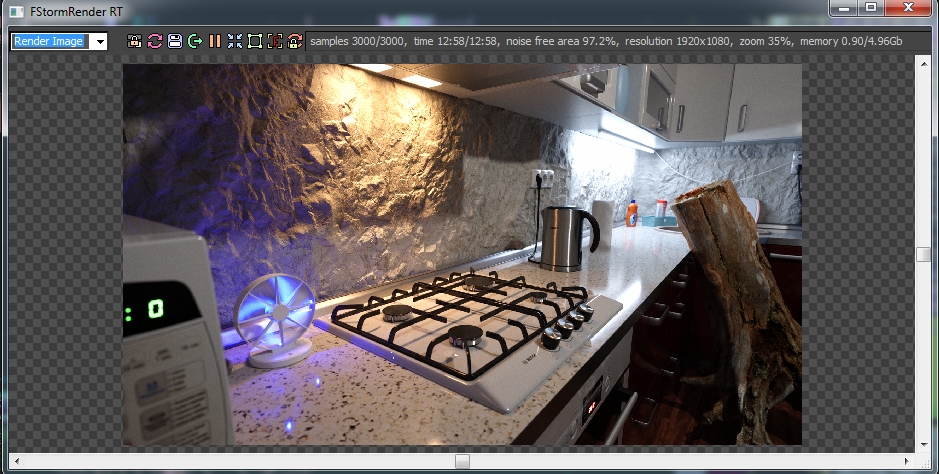Maximize the FStormRender RT window
This screenshot has width=939, height=474.
(x=871, y=8)
